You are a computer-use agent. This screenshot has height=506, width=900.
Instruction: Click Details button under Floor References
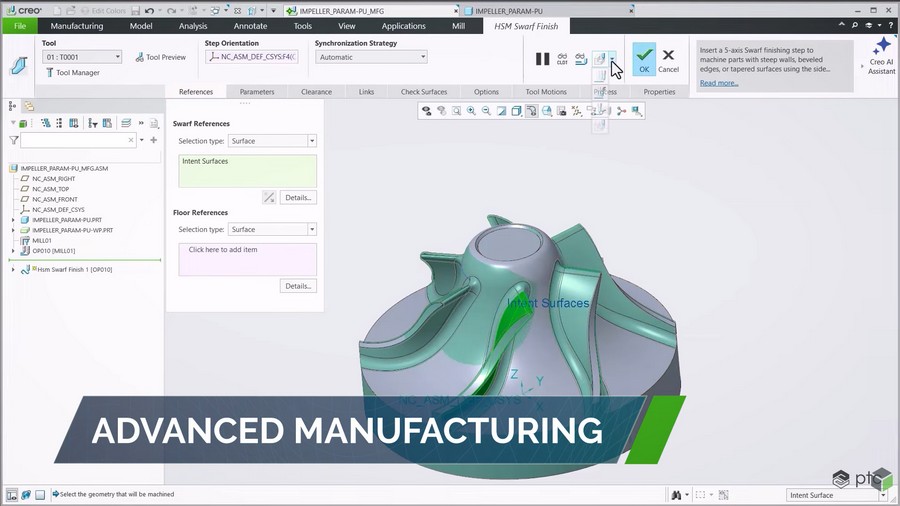[298, 286]
